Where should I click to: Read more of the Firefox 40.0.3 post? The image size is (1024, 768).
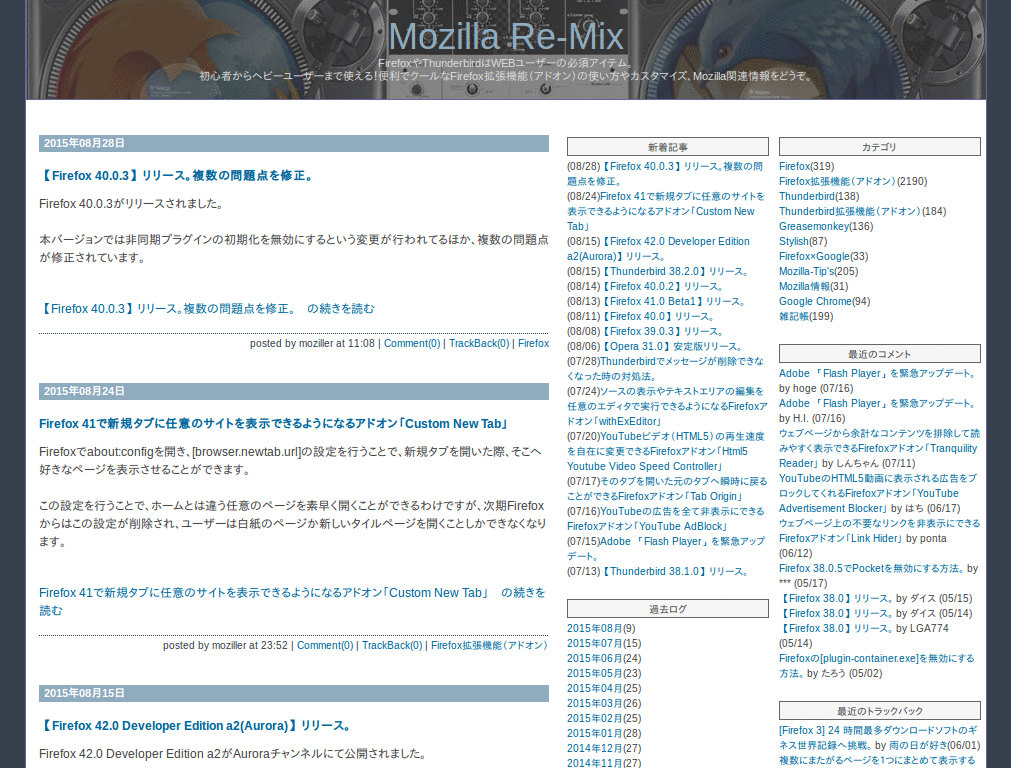[x=207, y=309]
